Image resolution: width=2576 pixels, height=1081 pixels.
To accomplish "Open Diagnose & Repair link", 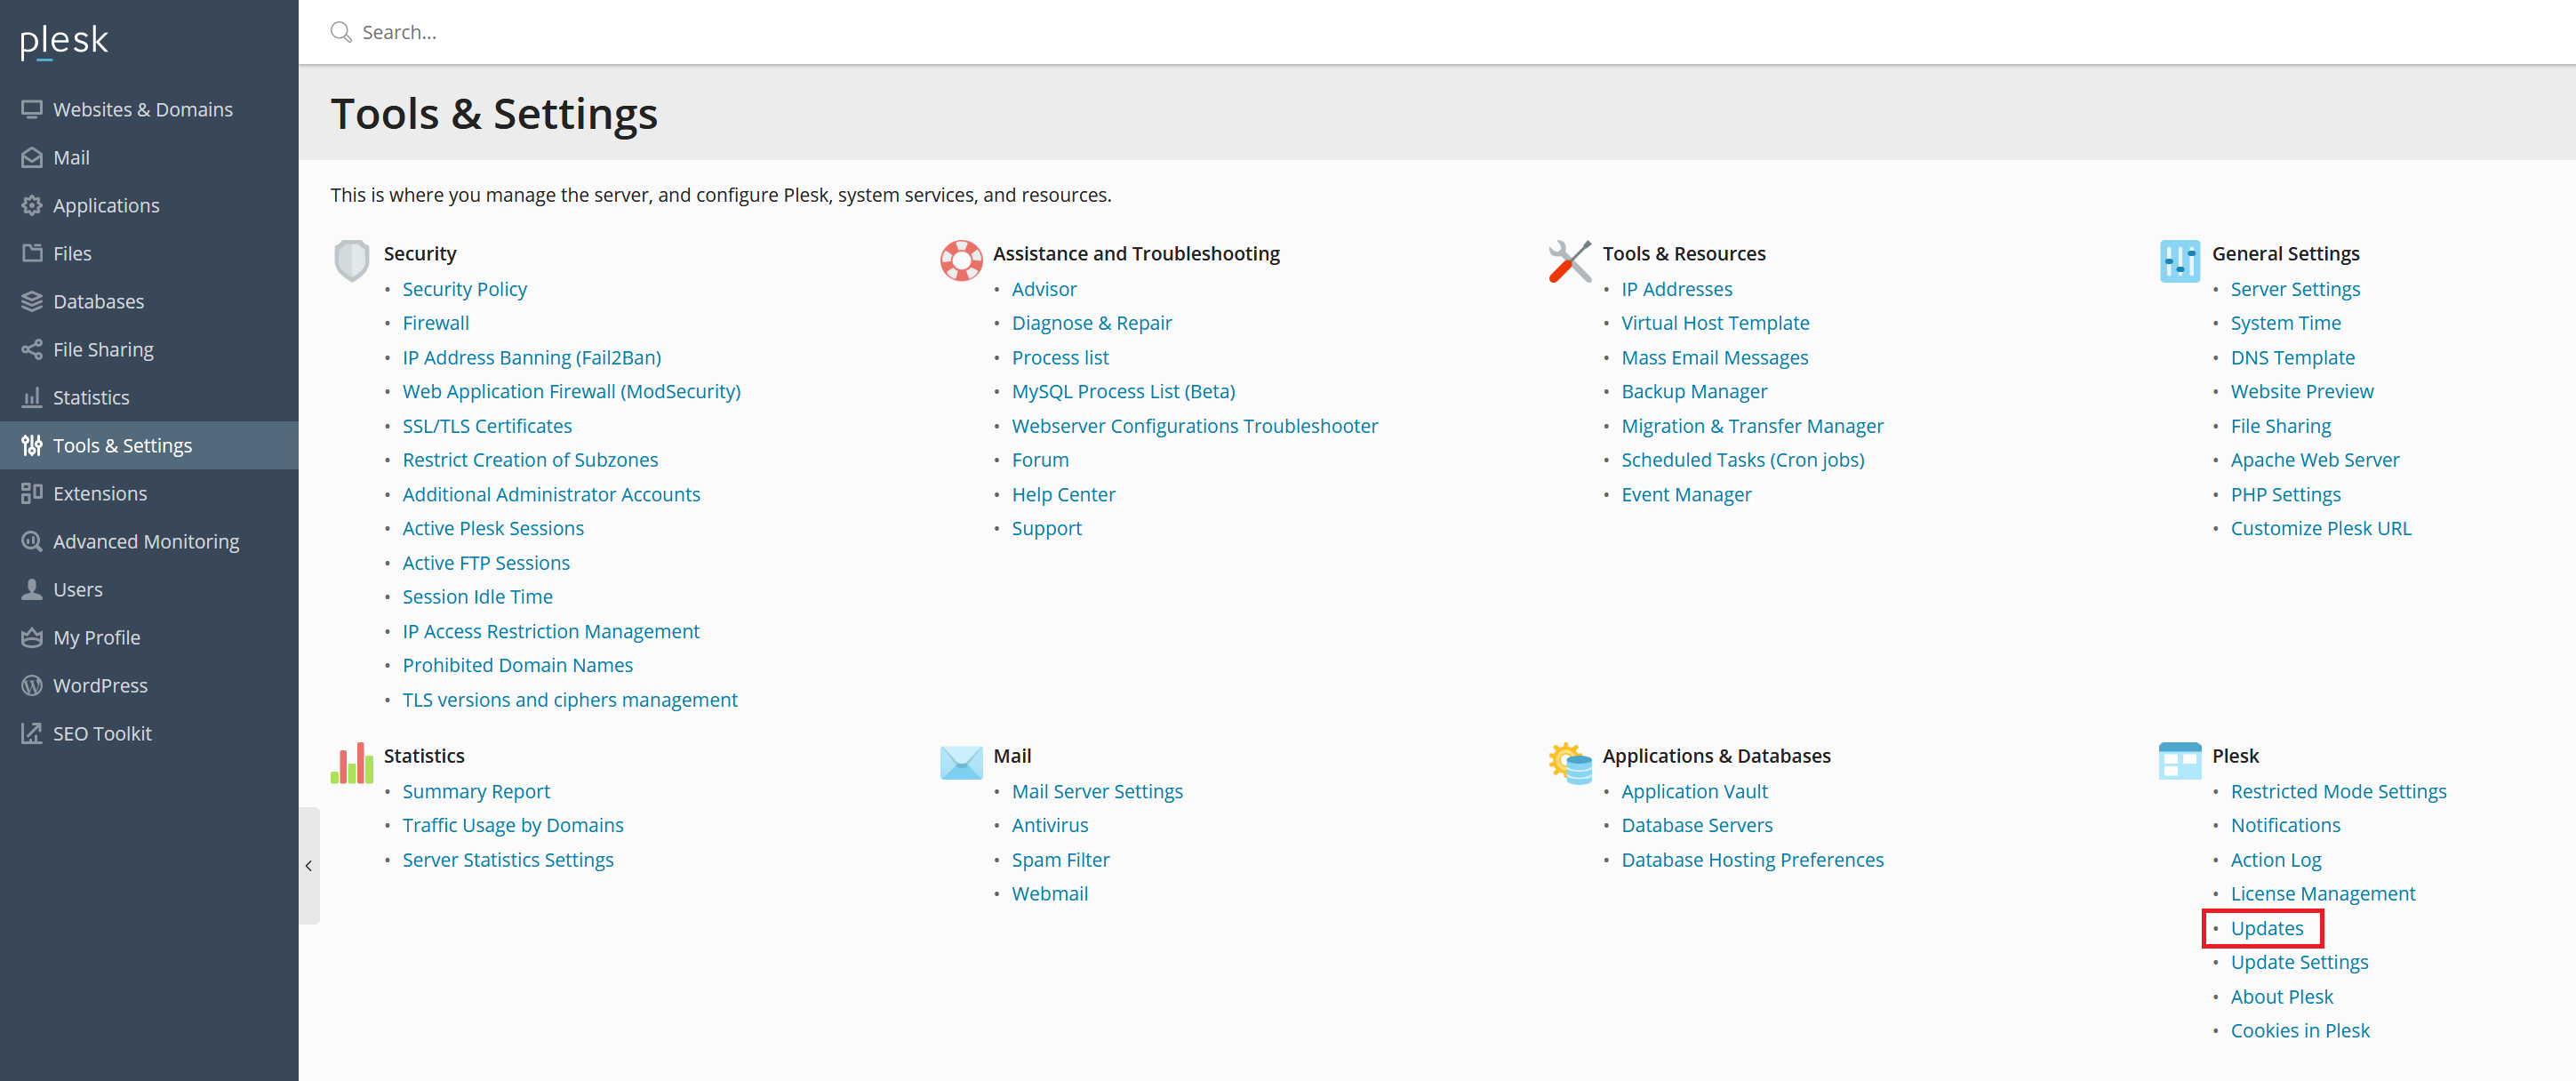I will pos(1091,323).
